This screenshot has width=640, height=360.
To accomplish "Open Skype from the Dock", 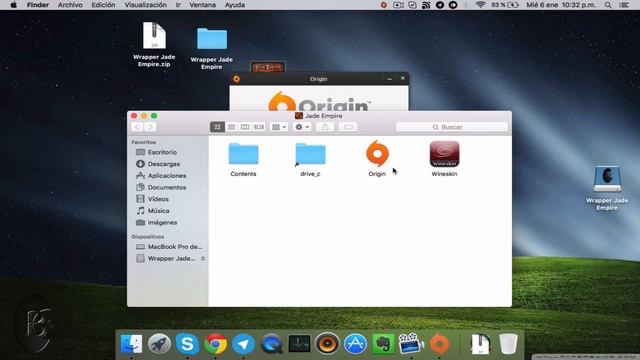I will tap(187, 344).
